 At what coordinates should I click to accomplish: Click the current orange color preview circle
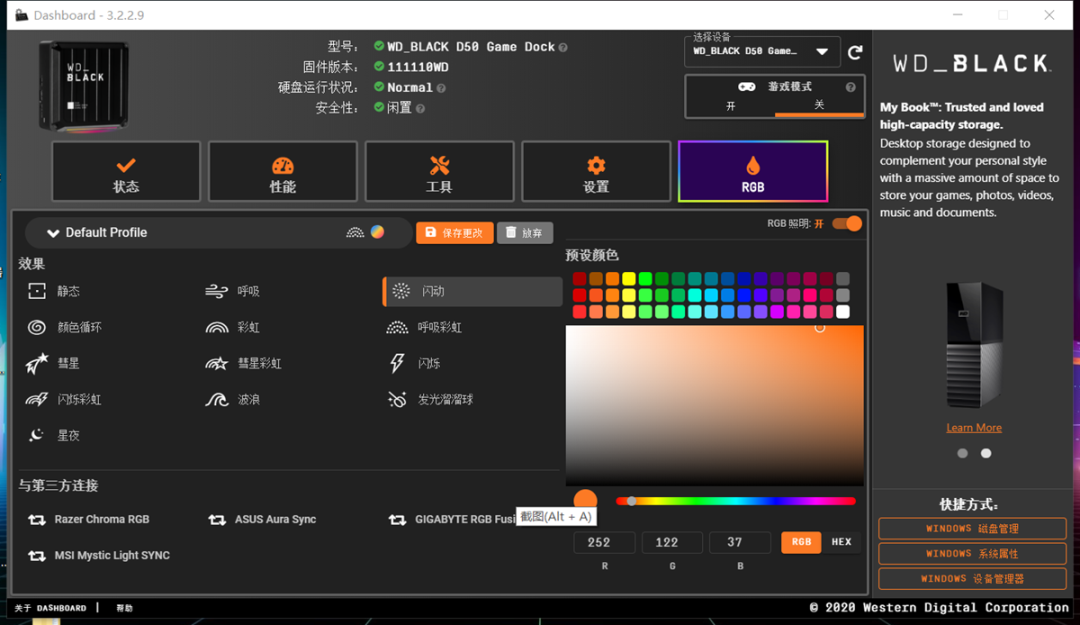[585, 500]
